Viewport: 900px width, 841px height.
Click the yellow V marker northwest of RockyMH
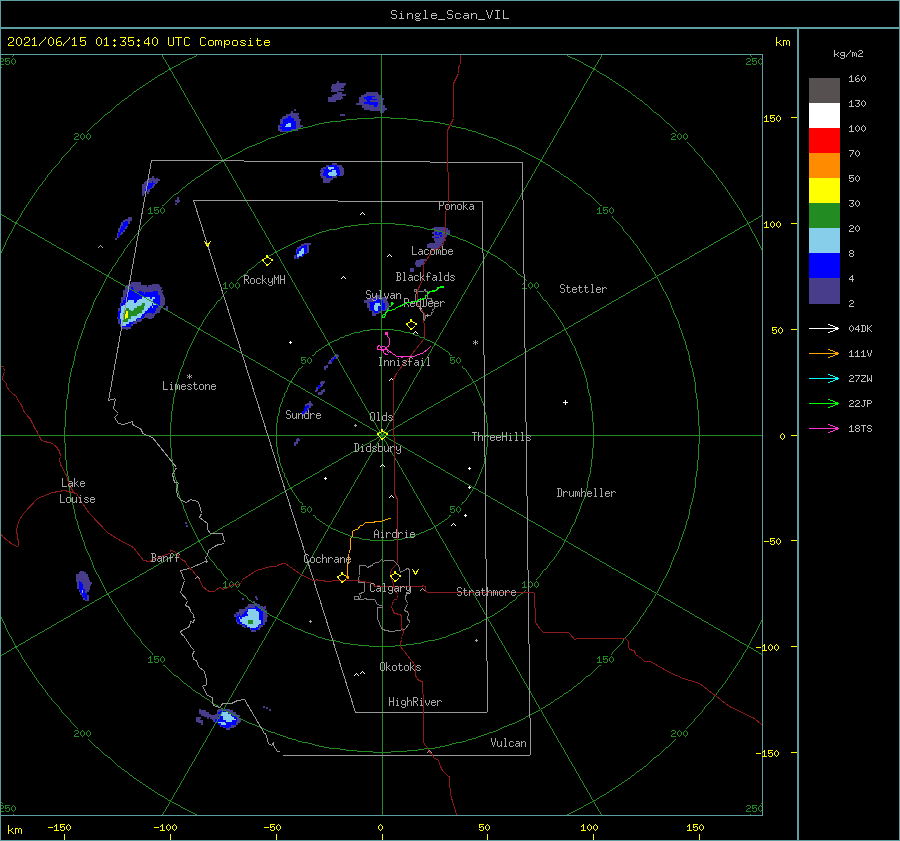point(208,244)
